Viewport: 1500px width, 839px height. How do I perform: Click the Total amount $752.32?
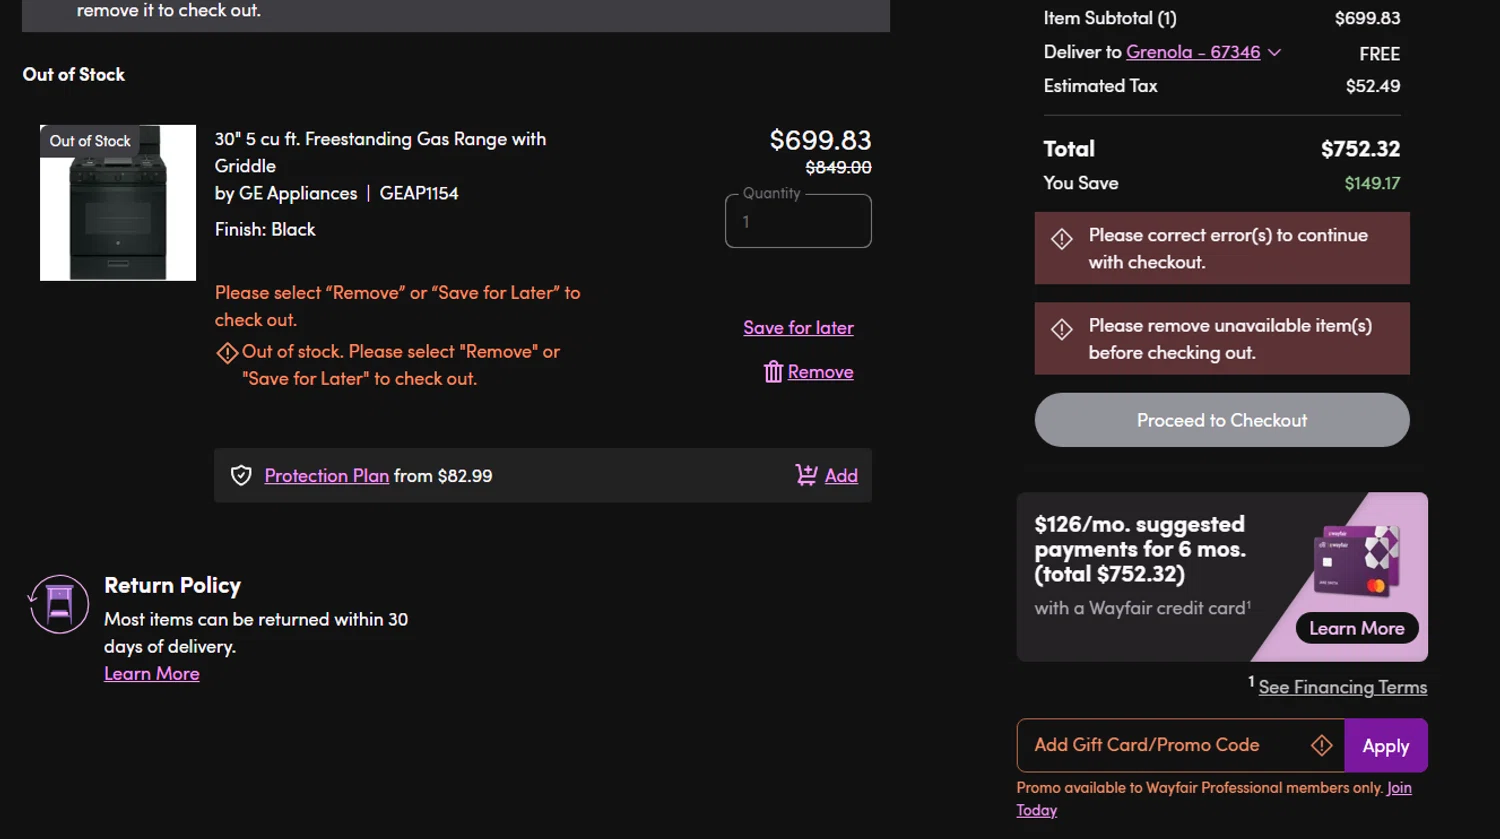[1360, 149]
